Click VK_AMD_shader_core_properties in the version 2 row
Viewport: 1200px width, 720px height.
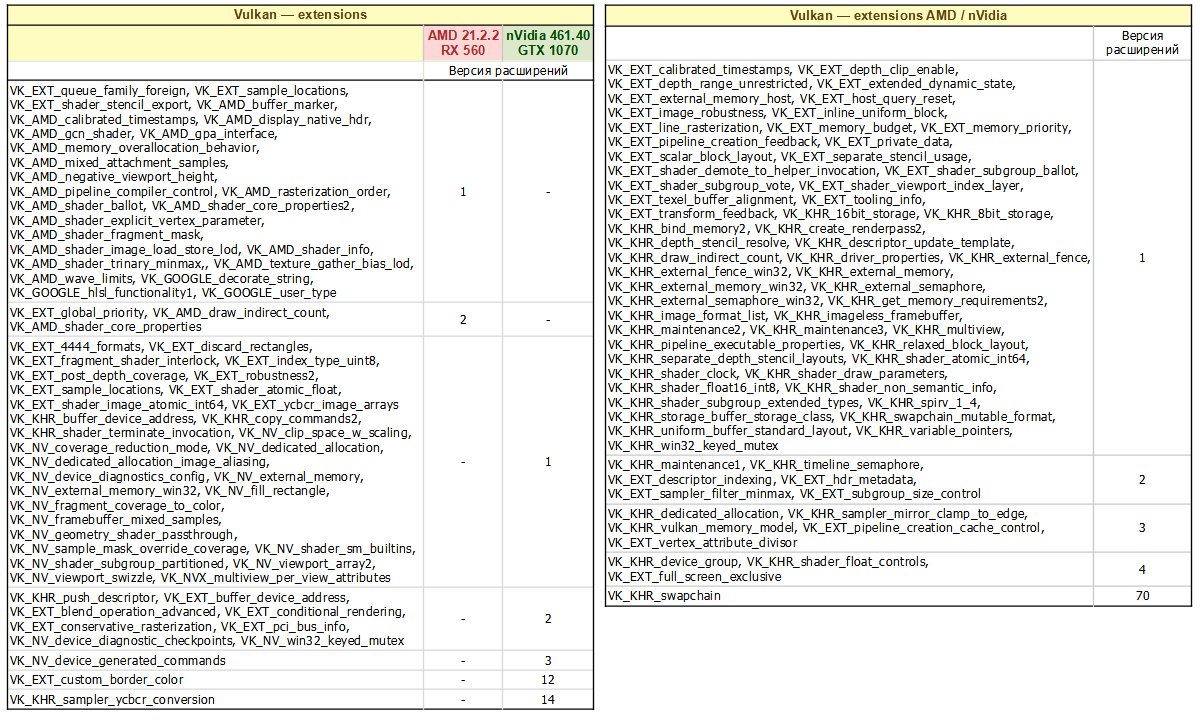(x=105, y=327)
